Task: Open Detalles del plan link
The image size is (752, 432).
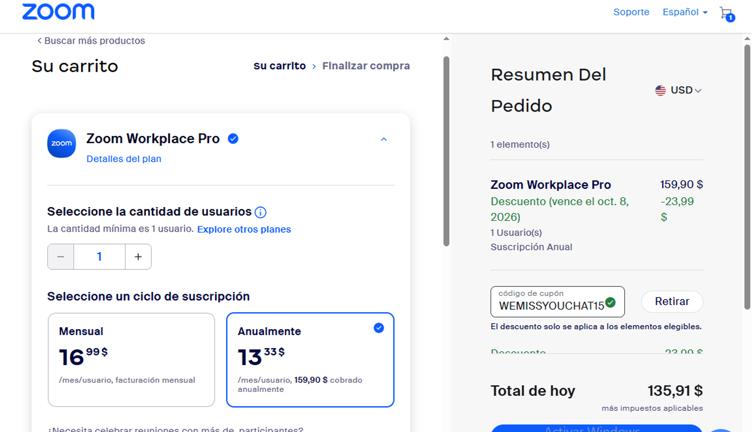Action: tap(124, 159)
